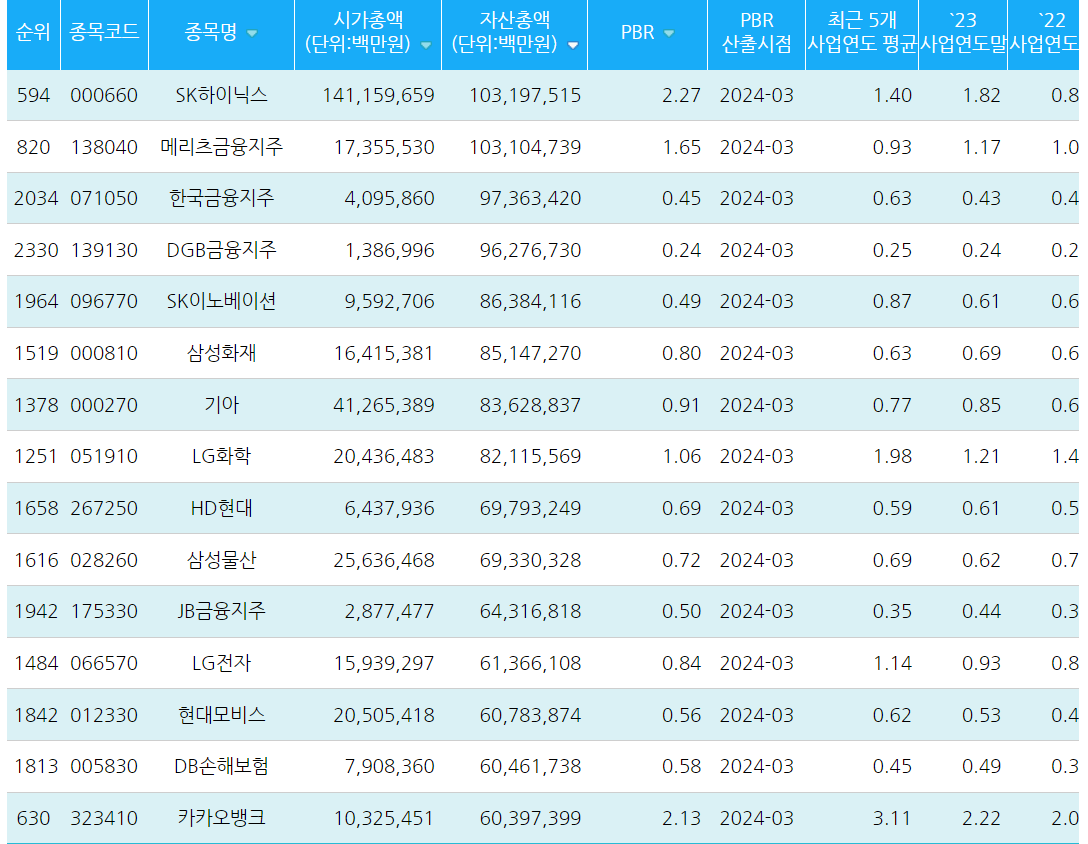The height and width of the screenshot is (844, 1088).
Task: Select HD현대 in the name column
Action: click(x=221, y=508)
